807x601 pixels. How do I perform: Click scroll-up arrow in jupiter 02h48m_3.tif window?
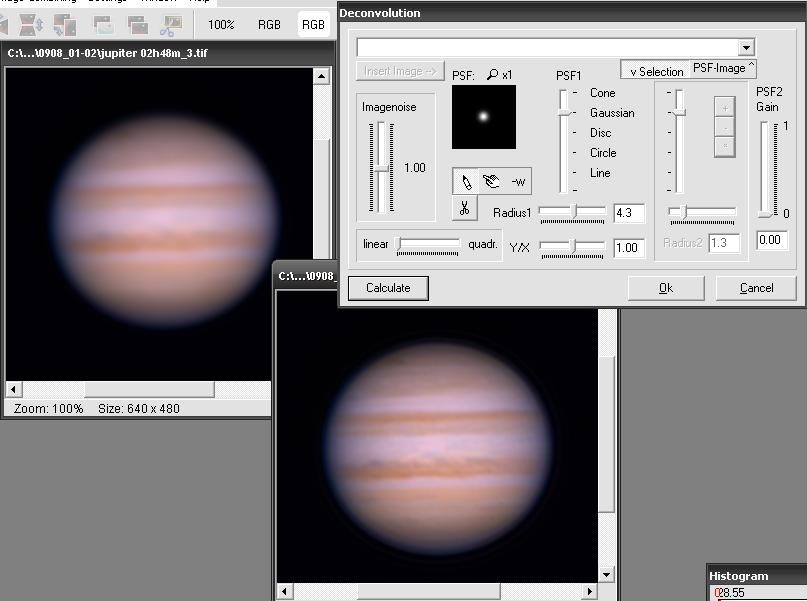[x=321, y=77]
